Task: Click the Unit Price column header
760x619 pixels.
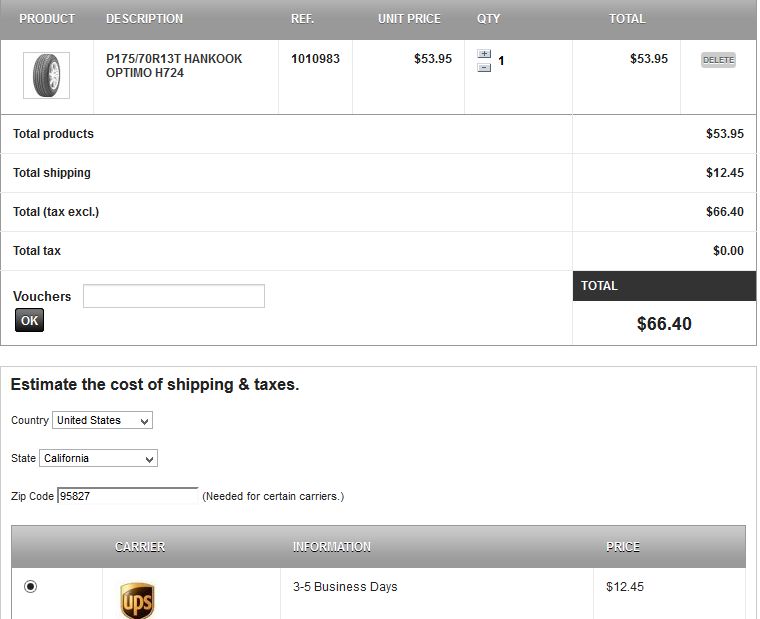Action: 409,19
